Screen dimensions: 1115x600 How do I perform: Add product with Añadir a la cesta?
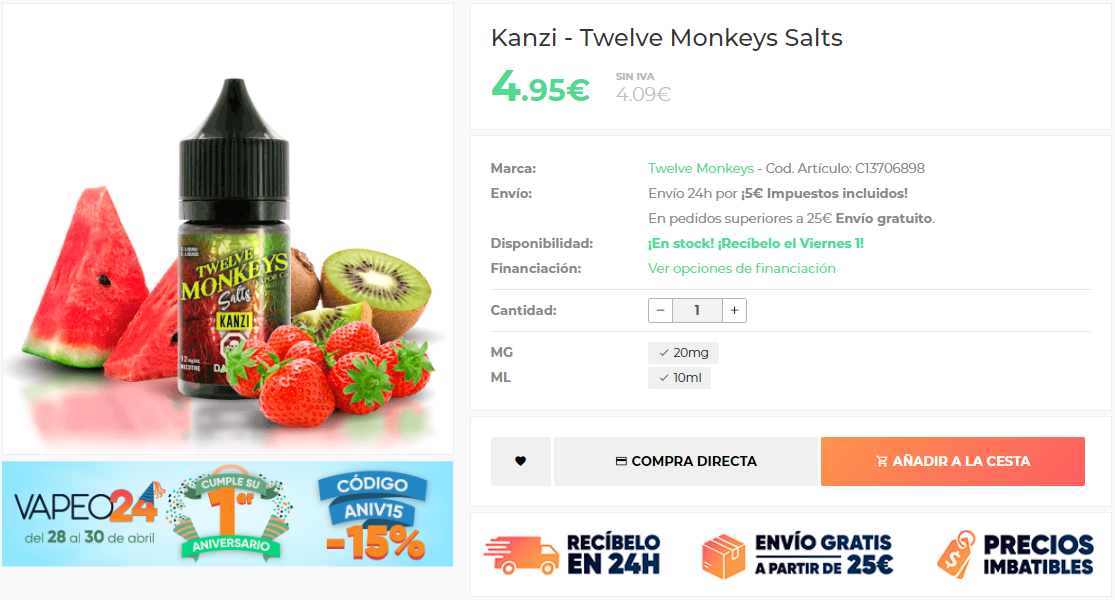pos(953,461)
